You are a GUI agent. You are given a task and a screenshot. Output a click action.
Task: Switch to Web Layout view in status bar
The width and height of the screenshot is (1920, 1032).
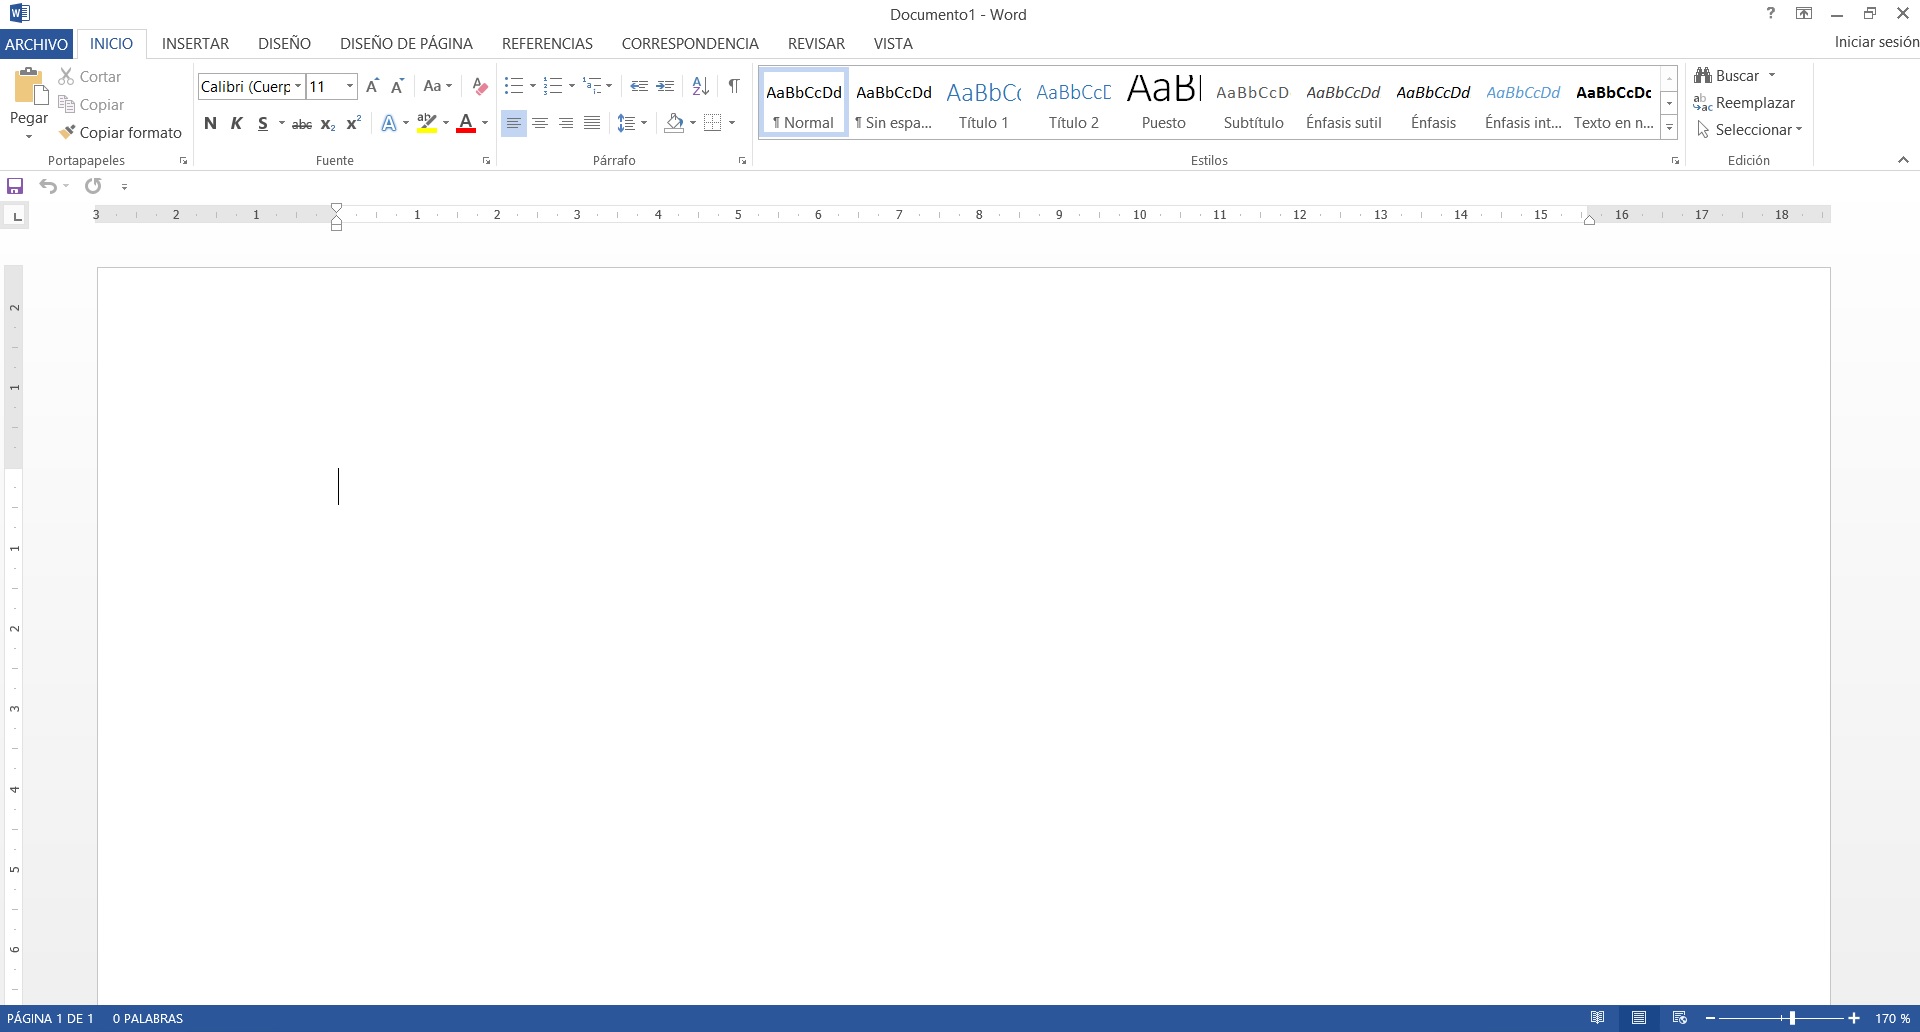(x=1680, y=1018)
